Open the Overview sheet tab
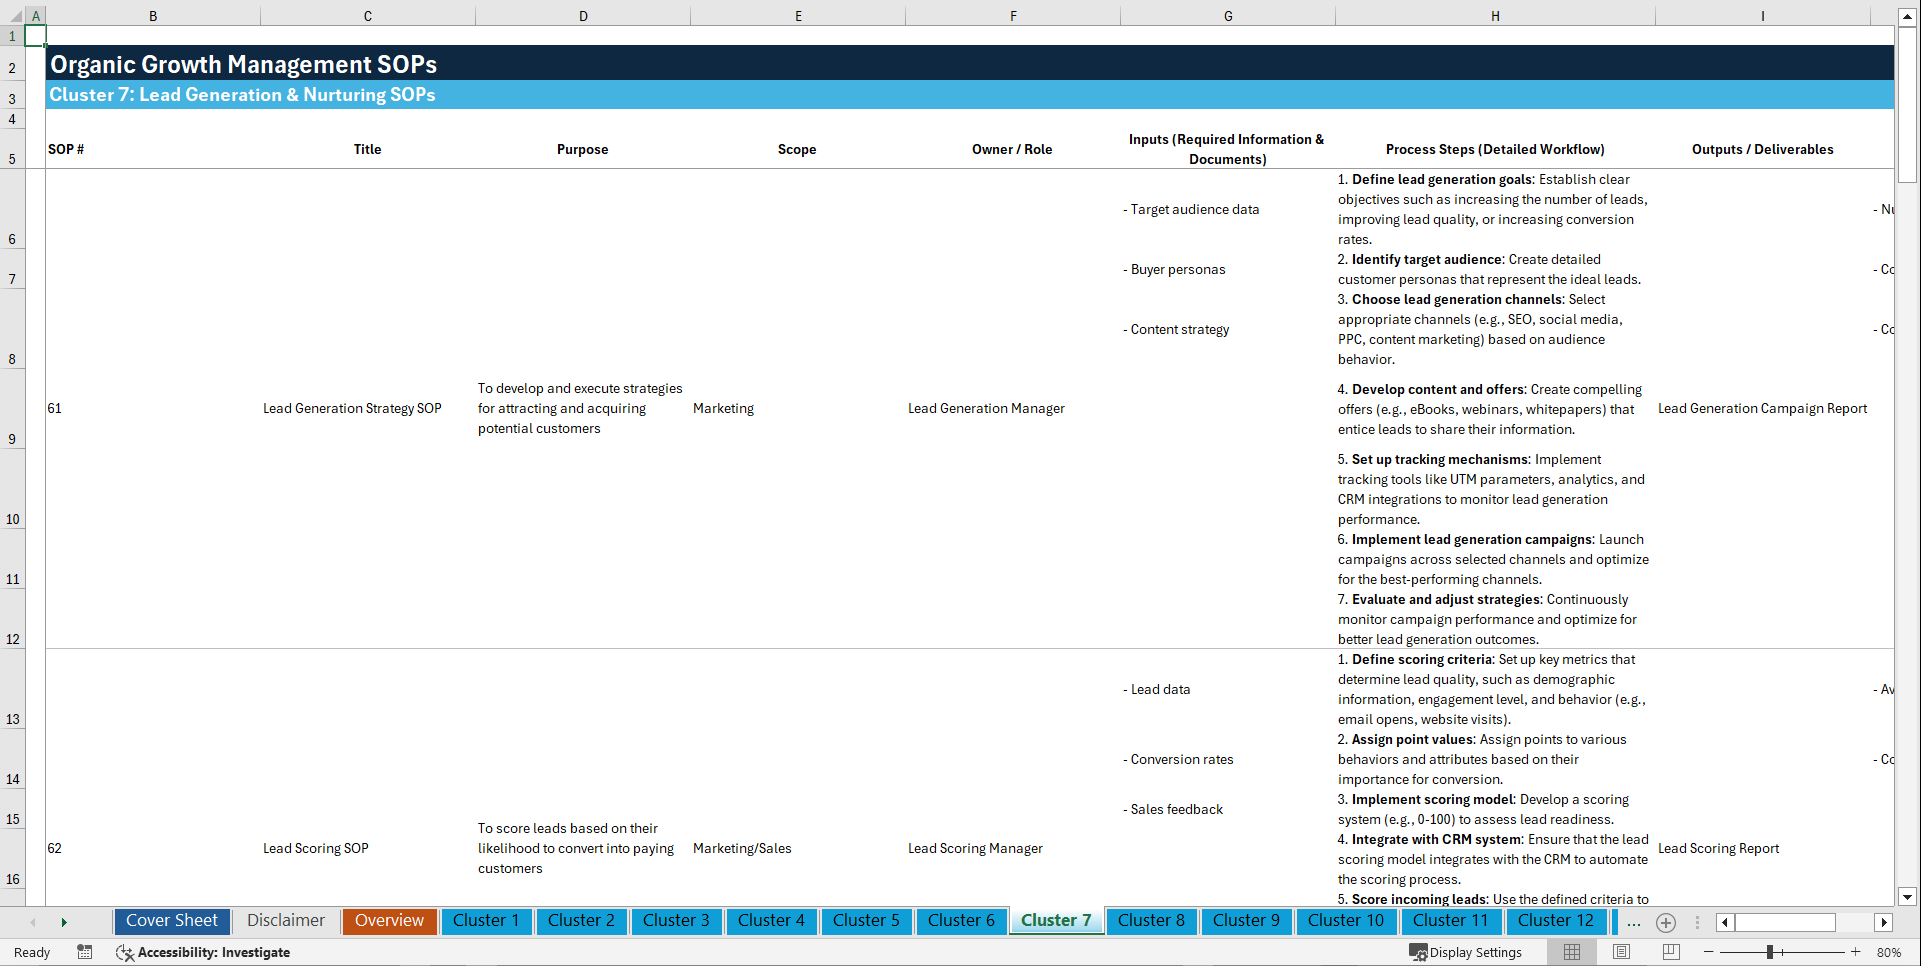1921x966 pixels. [x=389, y=921]
